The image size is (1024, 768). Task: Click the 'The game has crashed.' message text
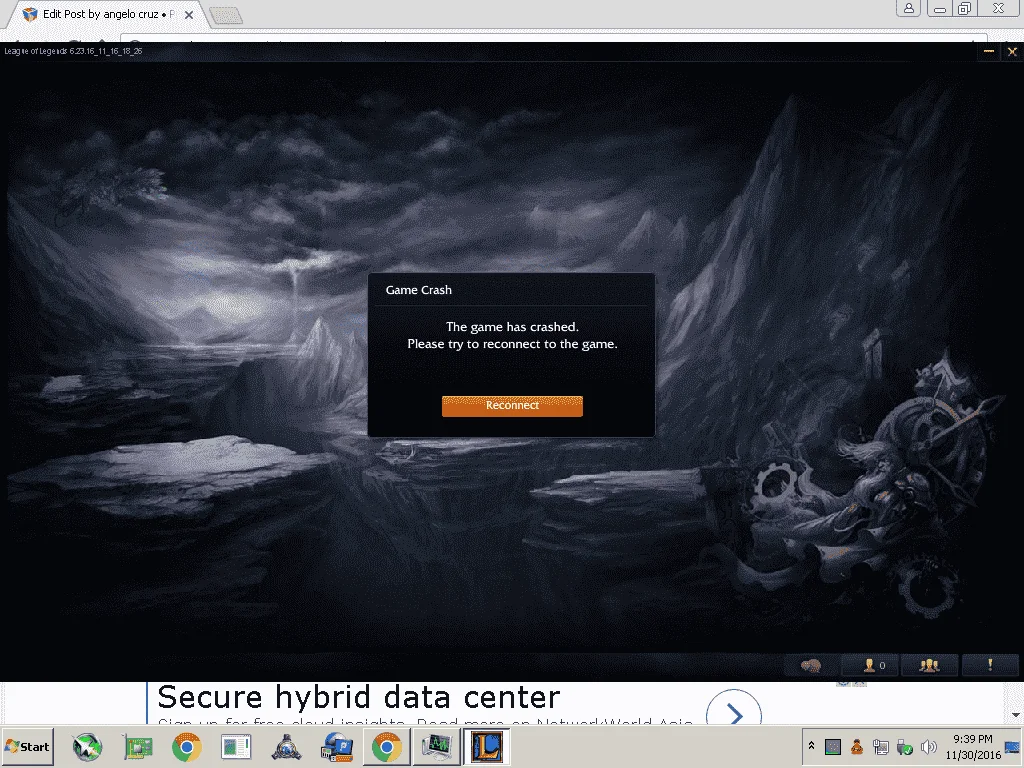point(512,327)
